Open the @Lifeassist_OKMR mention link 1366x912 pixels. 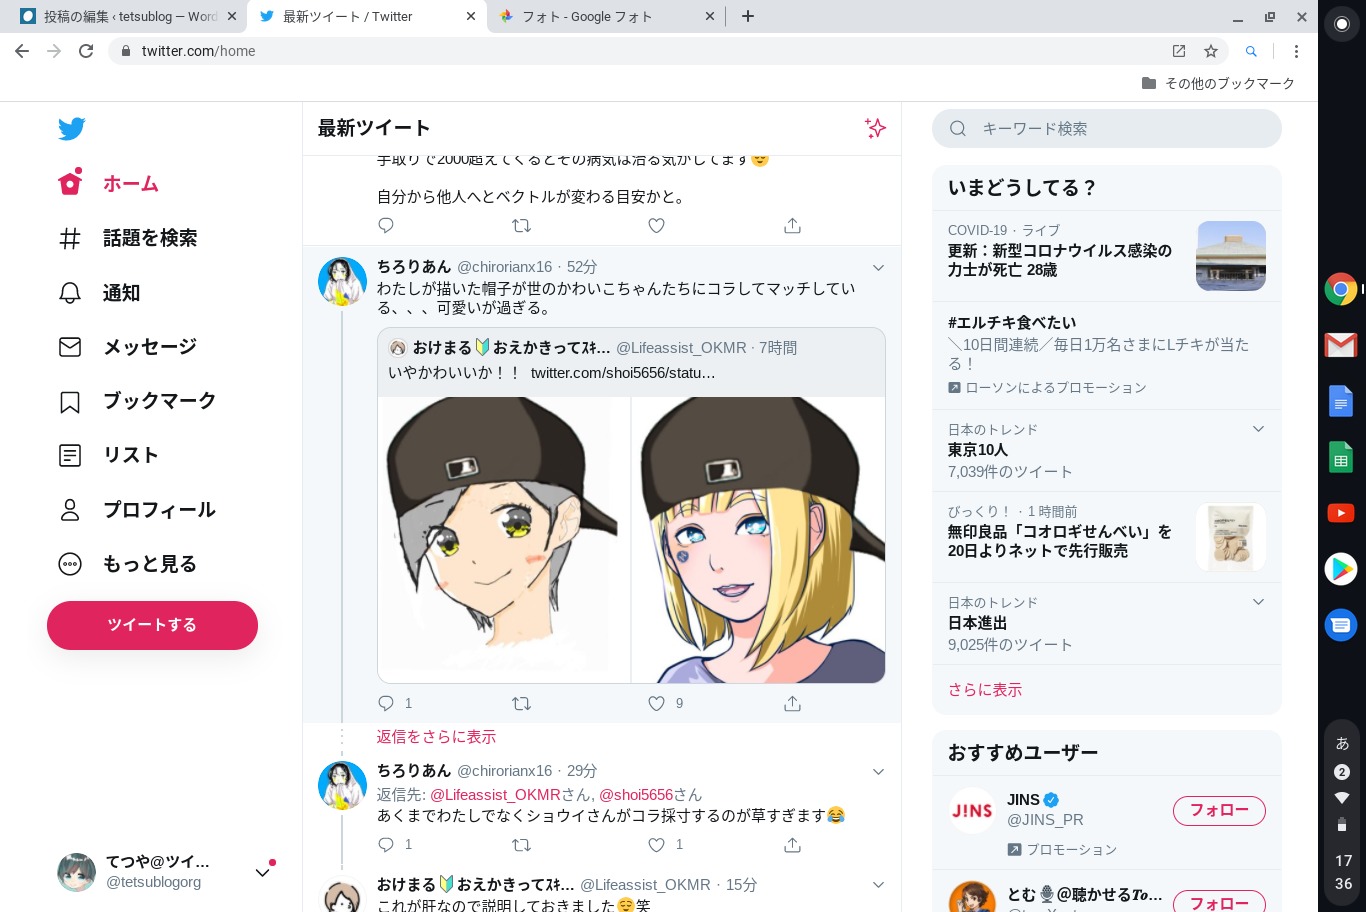(x=495, y=795)
